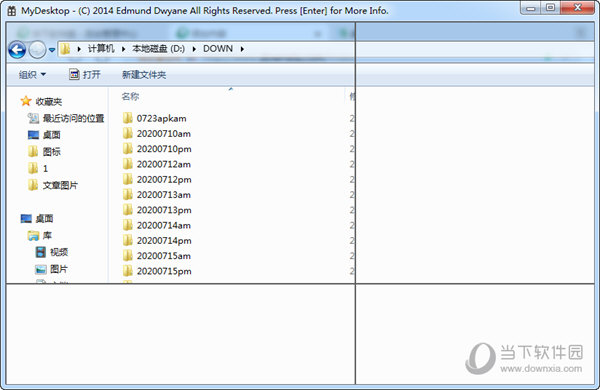Close the MyDesktop window
The height and width of the screenshot is (390, 600).
tap(577, 8)
